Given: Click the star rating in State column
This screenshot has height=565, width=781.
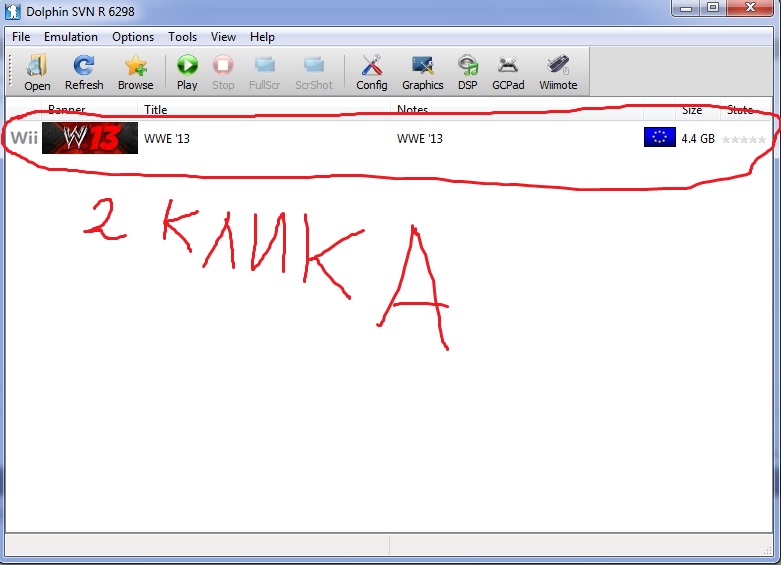Looking at the screenshot, I should [744, 140].
